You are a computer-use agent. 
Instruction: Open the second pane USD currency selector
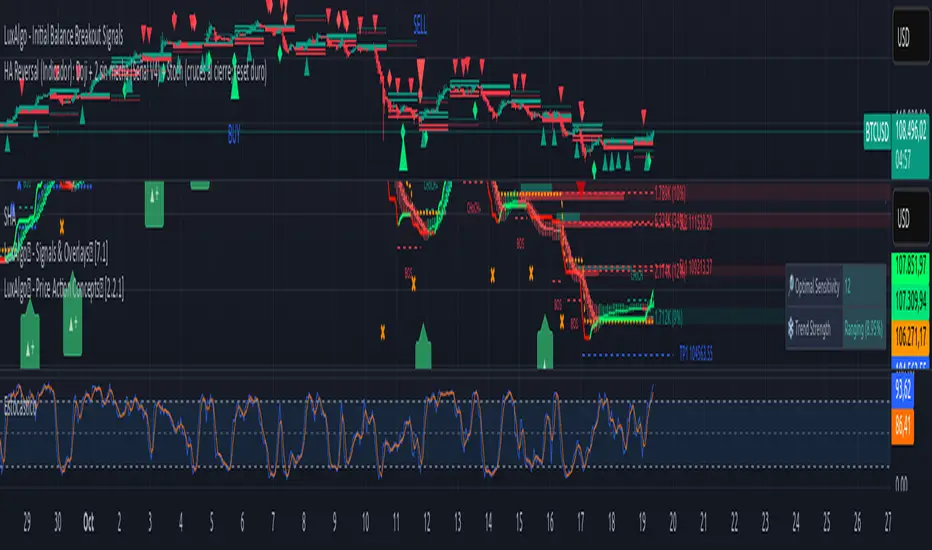[910, 218]
